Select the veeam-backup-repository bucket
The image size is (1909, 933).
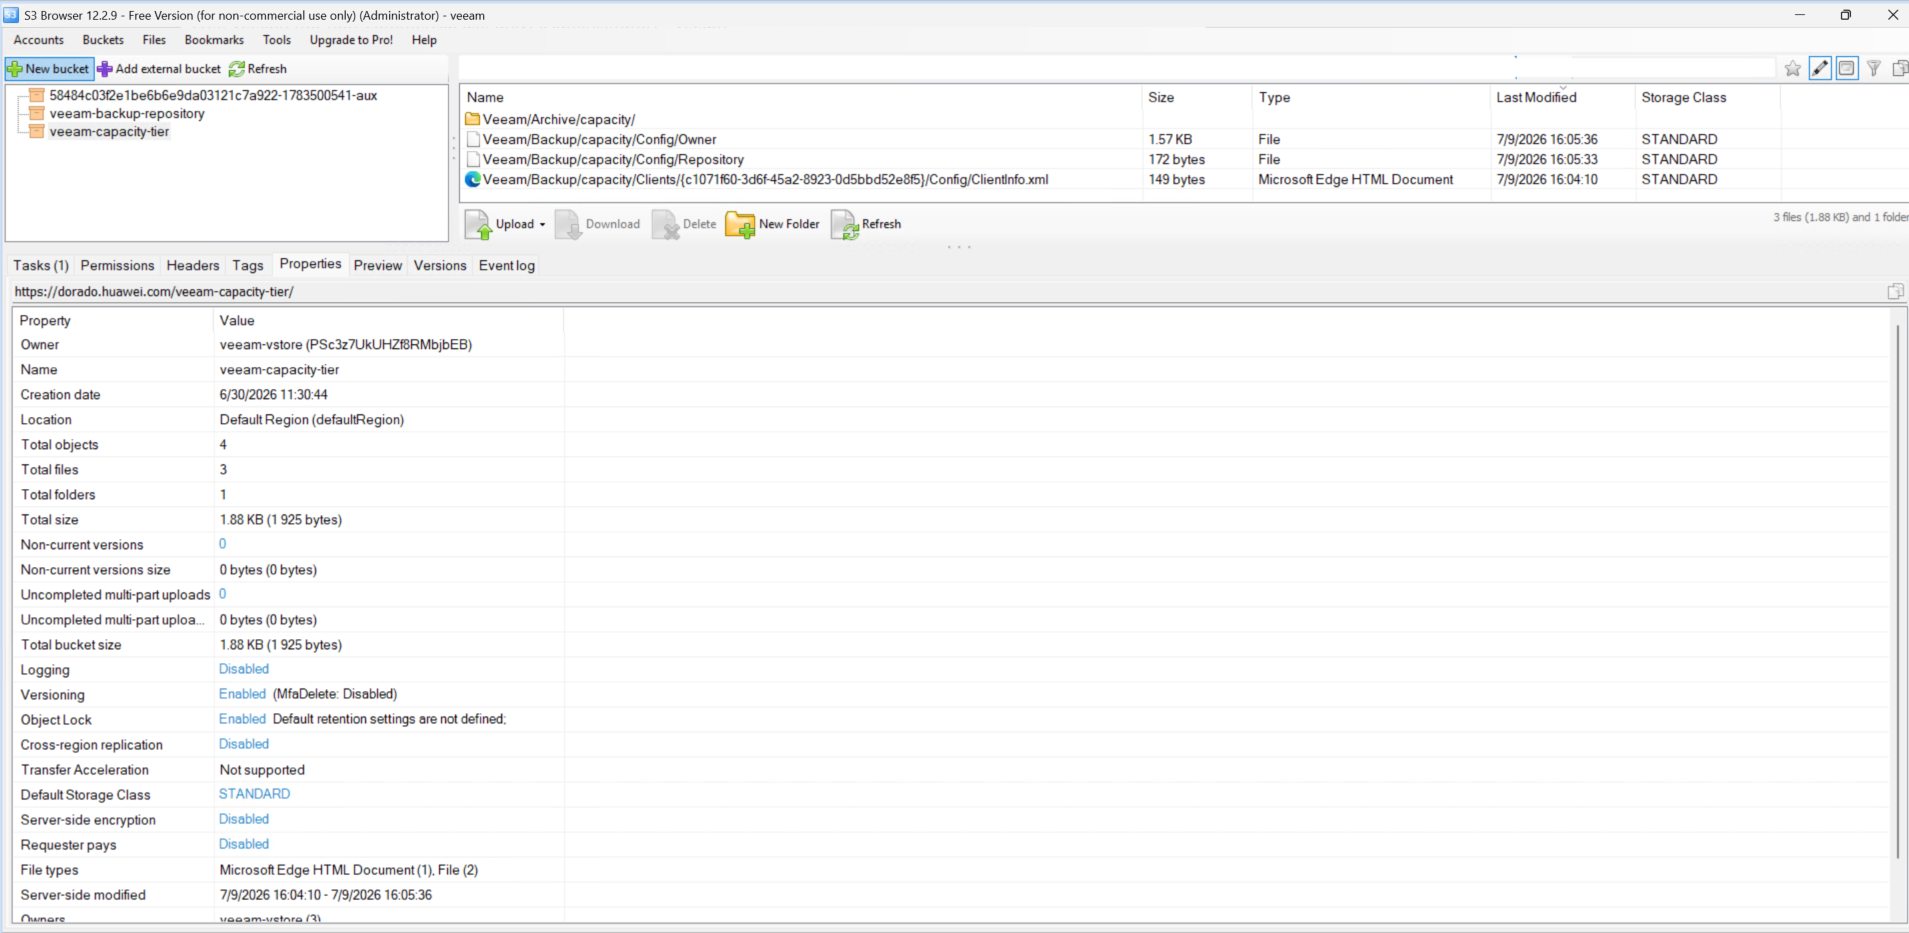click(x=127, y=113)
